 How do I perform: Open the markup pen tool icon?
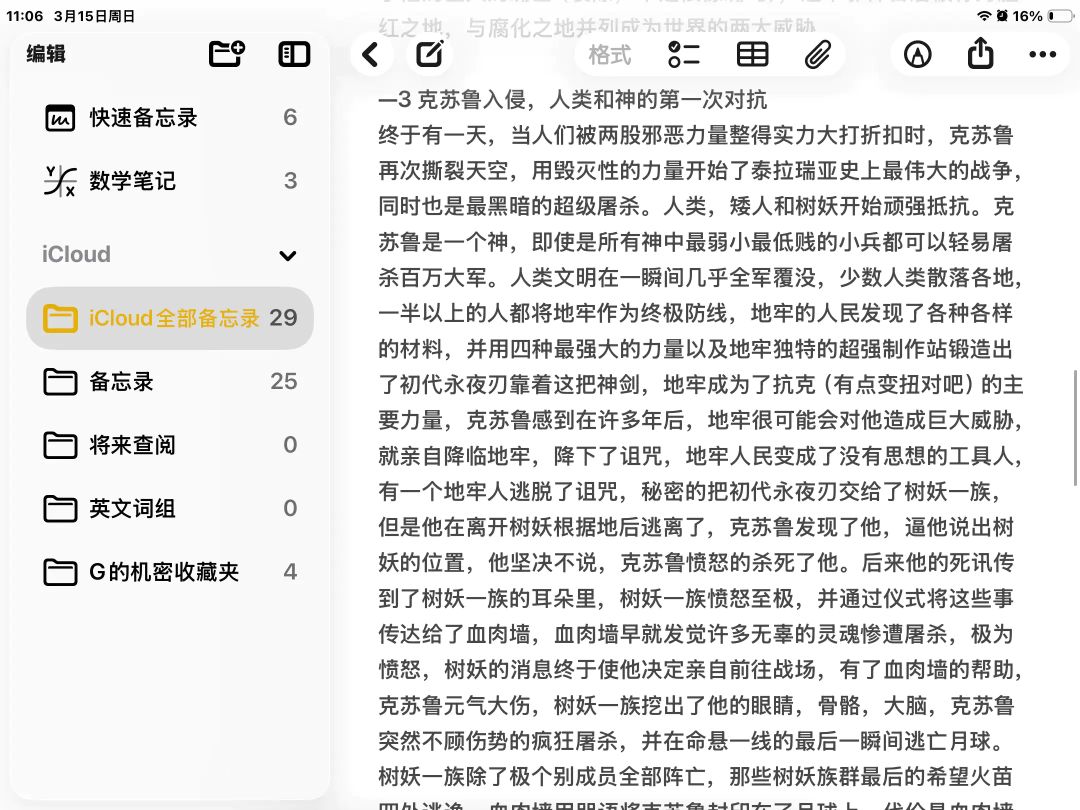pyautogui.click(x=917, y=54)
